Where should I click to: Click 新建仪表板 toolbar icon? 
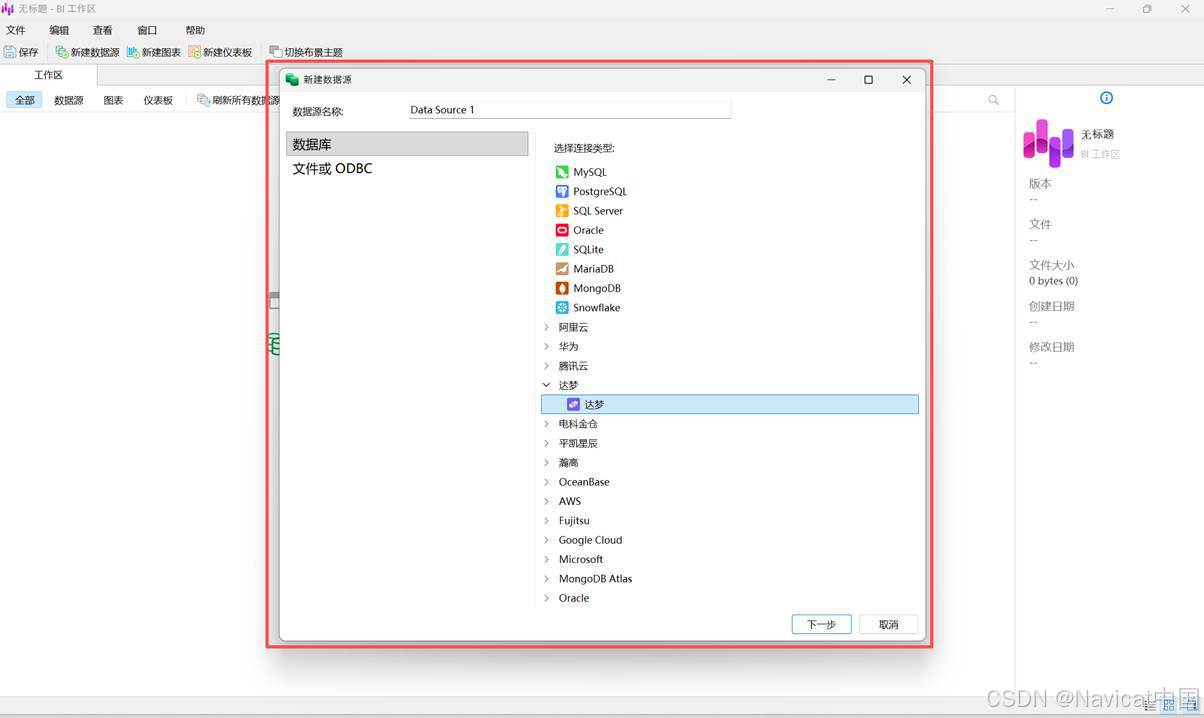(220, 52)
